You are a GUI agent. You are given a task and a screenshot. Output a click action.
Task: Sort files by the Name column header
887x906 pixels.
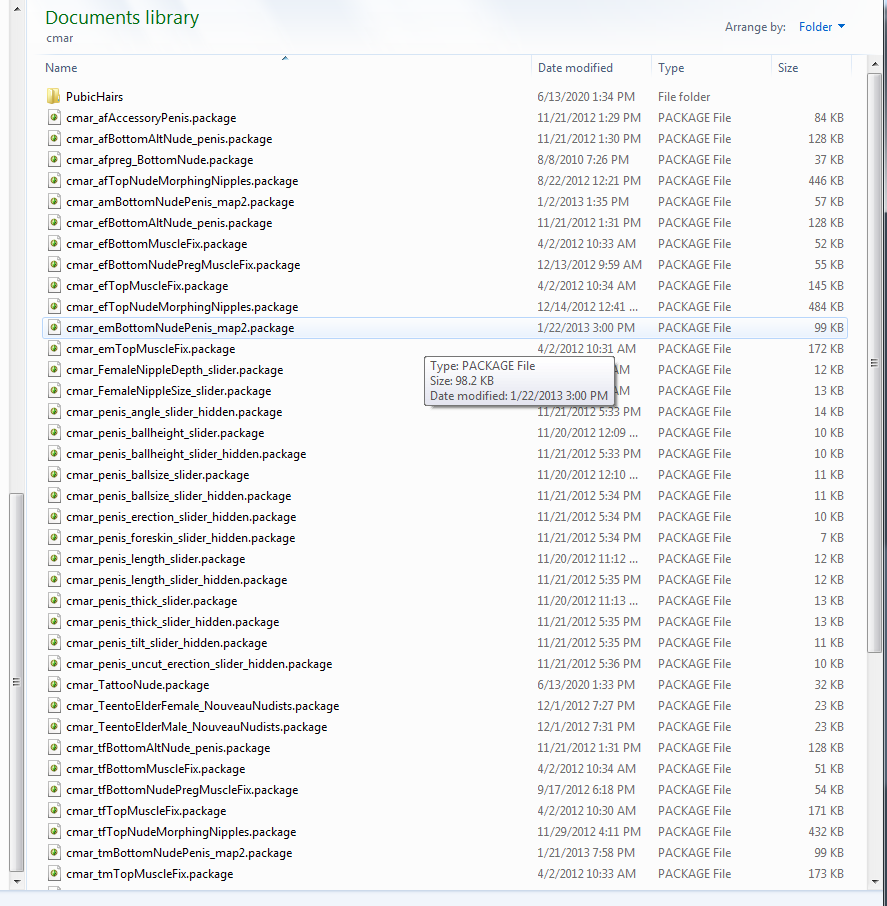285,68
